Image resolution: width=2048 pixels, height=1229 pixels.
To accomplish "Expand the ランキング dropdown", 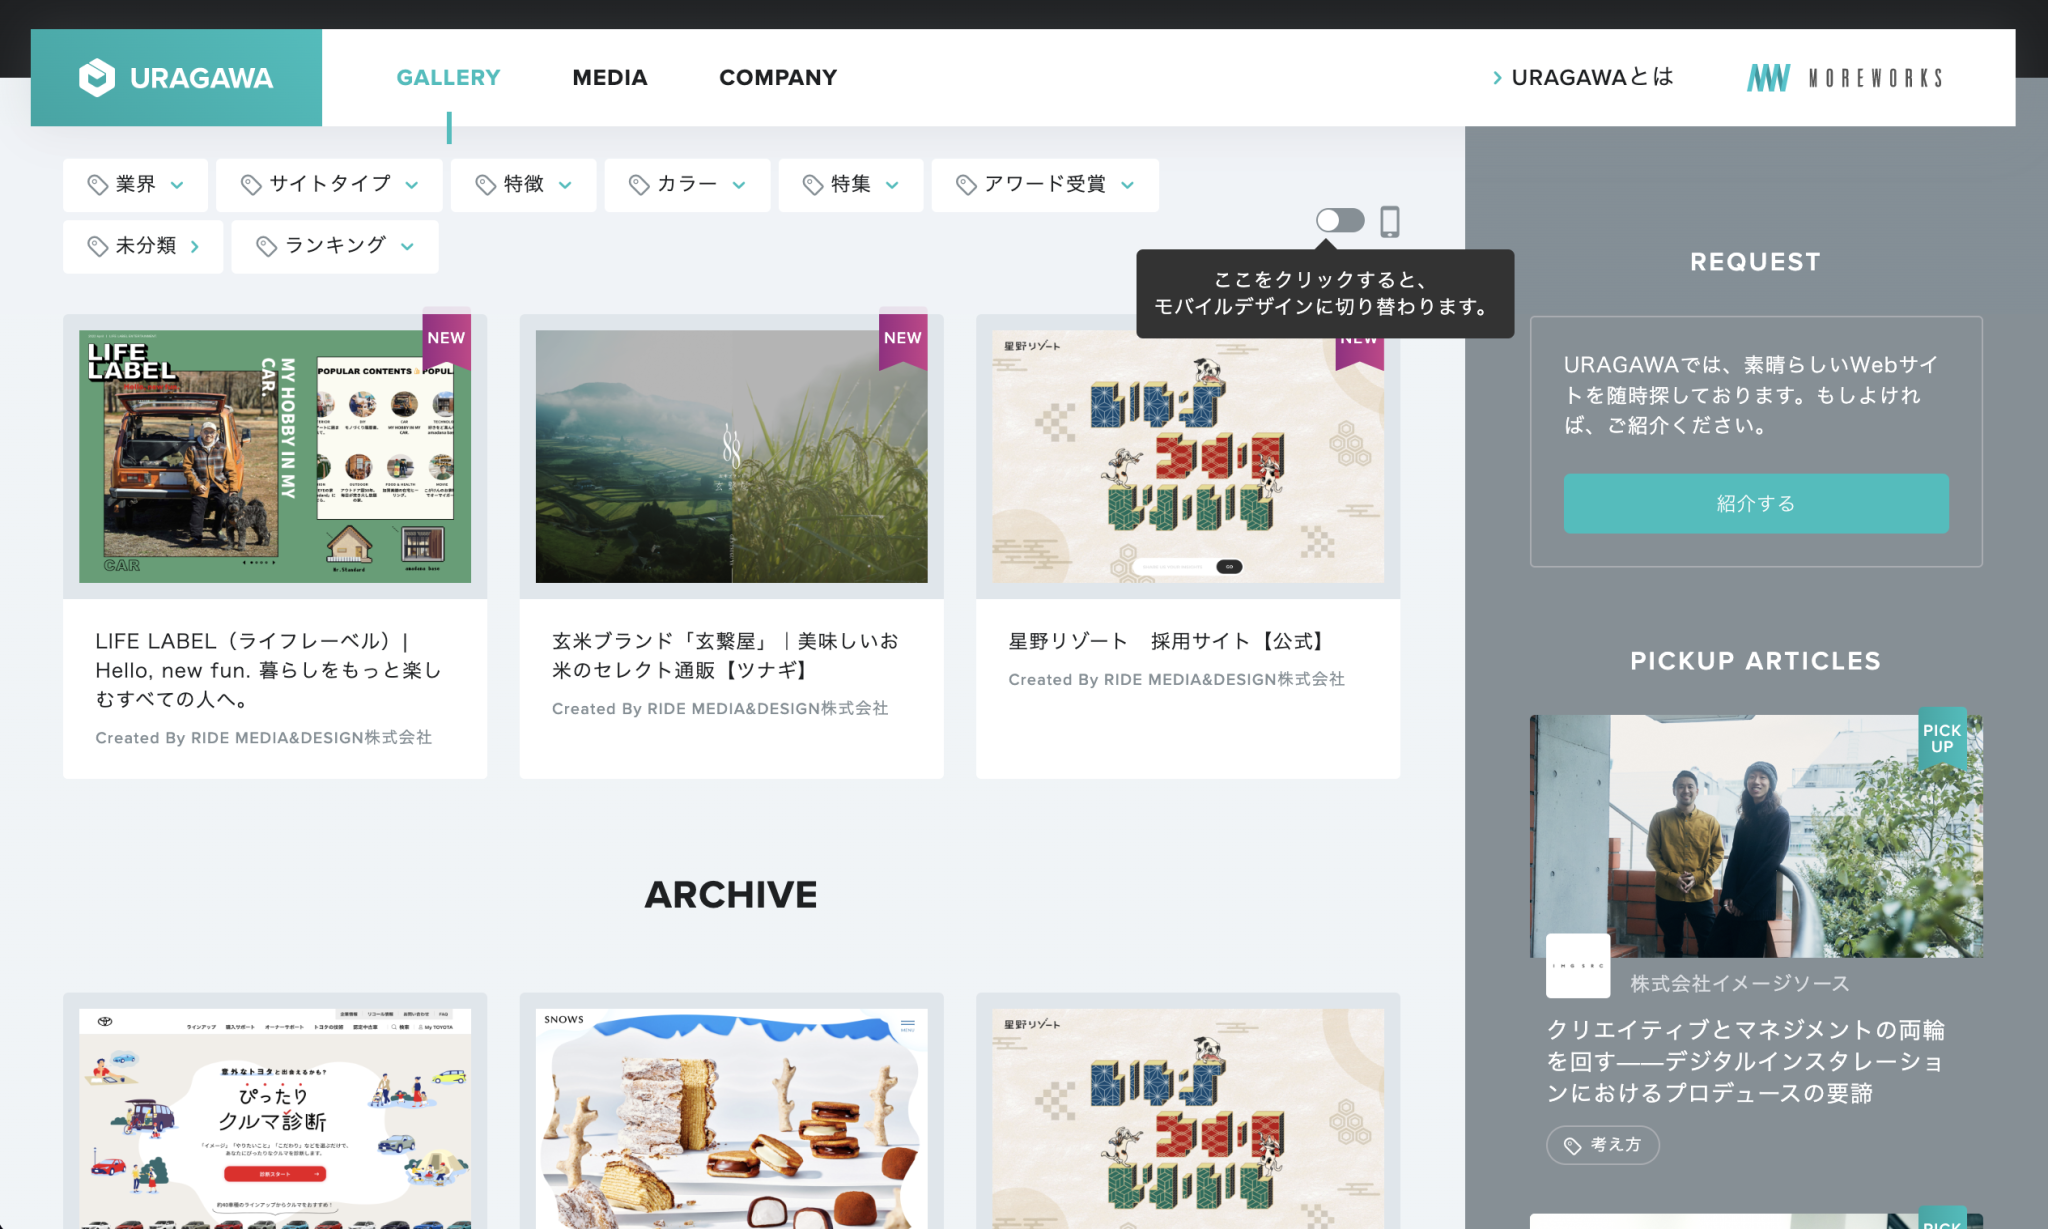I will pyautogui.click(x=335, y=246).
